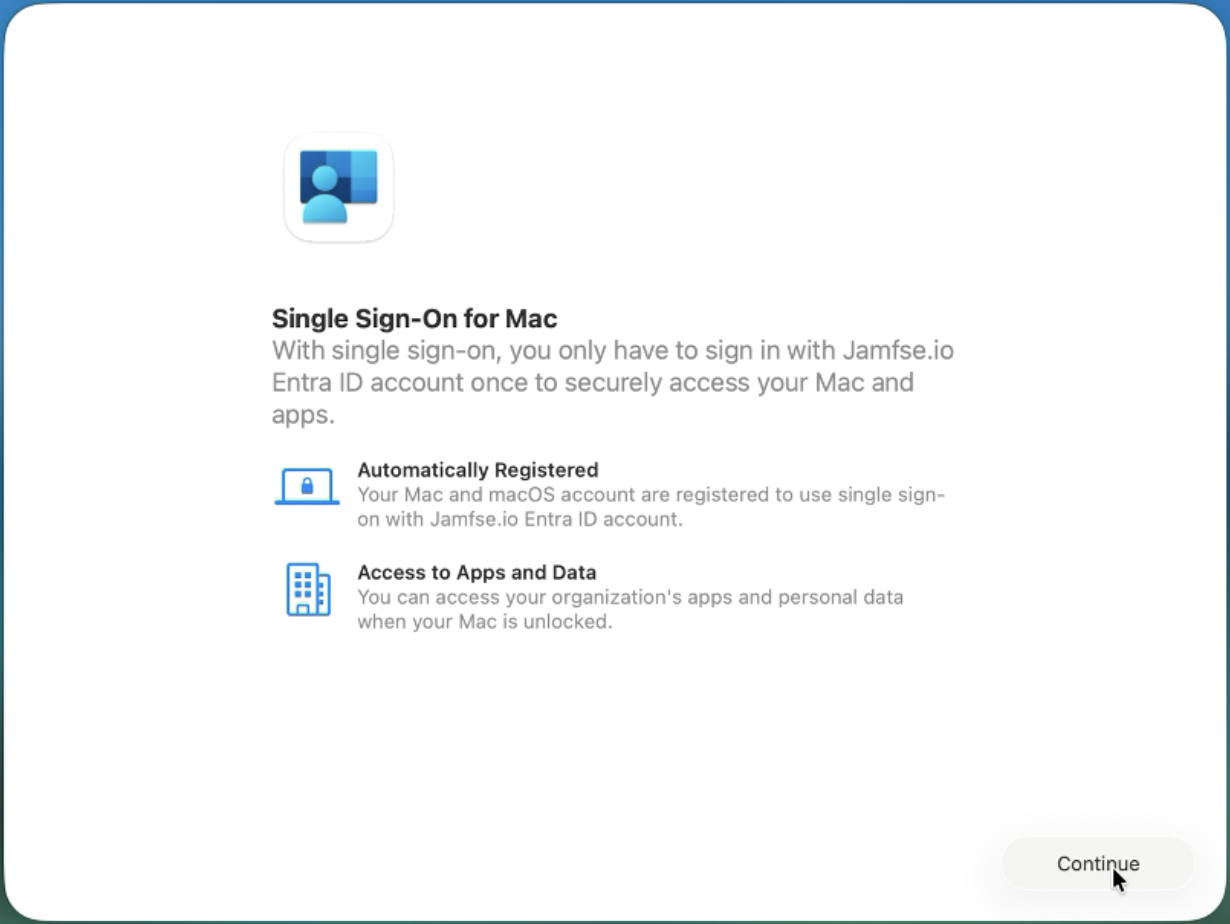The height and width of the screenshot is (924, 1230).
Task: Click the person silhouette in Company Portal icon
Action: tap(324, 197)
